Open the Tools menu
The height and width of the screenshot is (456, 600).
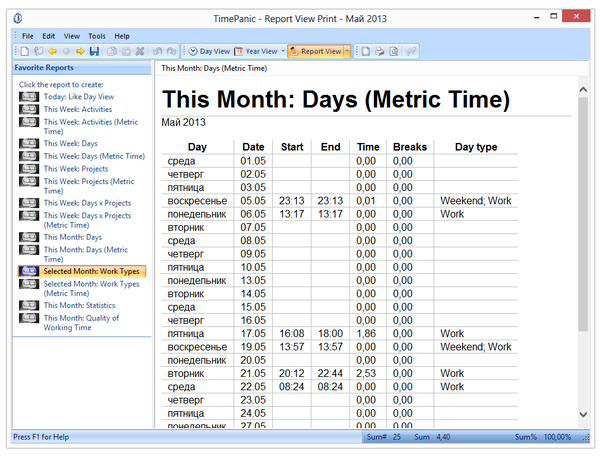(97, 36)
